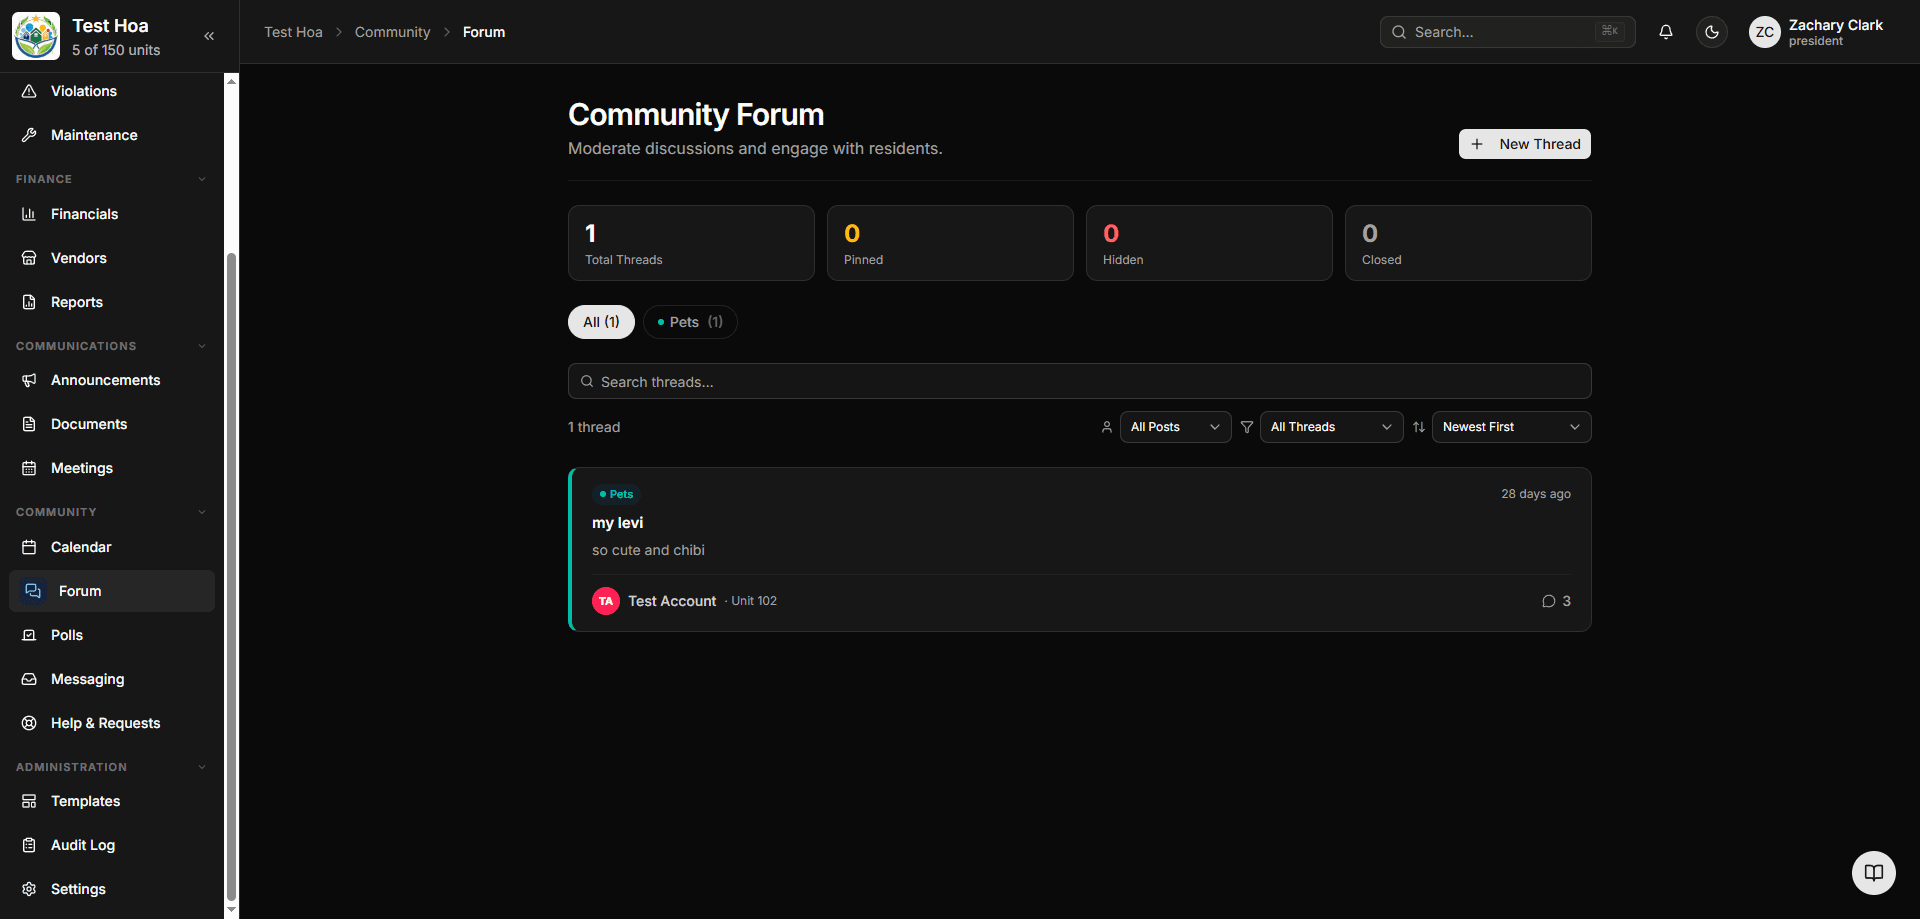Click the Pets tag on thread card

tap(616, 494)
